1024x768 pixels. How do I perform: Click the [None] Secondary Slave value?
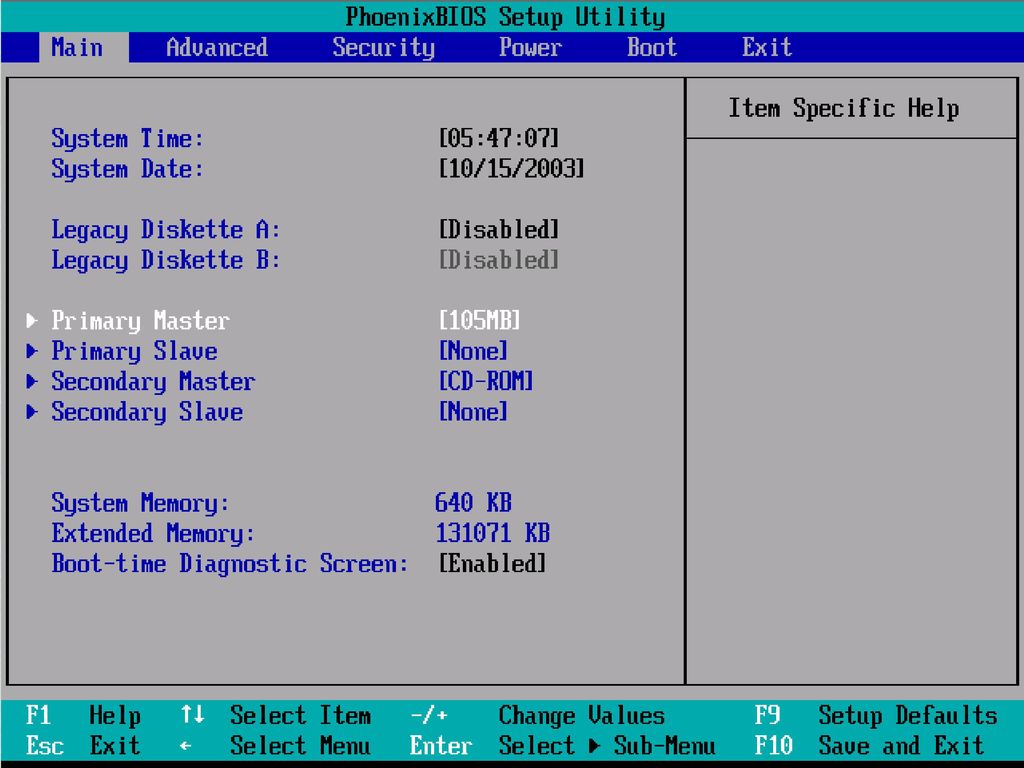473,411
